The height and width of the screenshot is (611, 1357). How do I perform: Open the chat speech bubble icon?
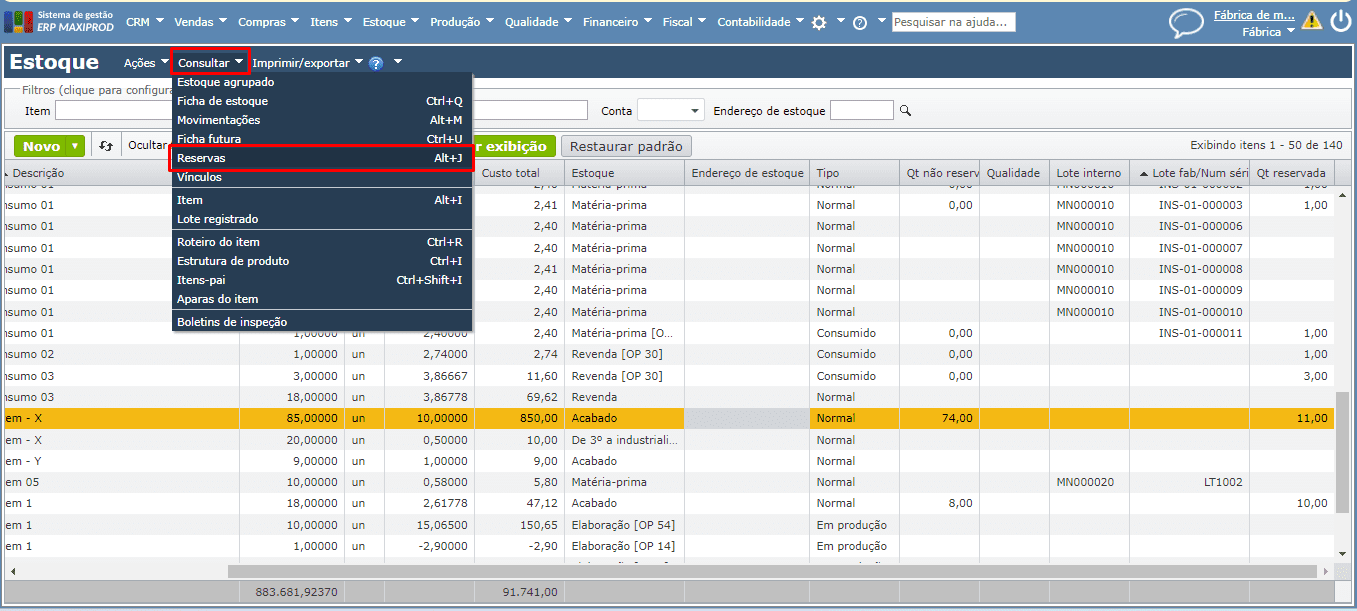pos(1186,22)
